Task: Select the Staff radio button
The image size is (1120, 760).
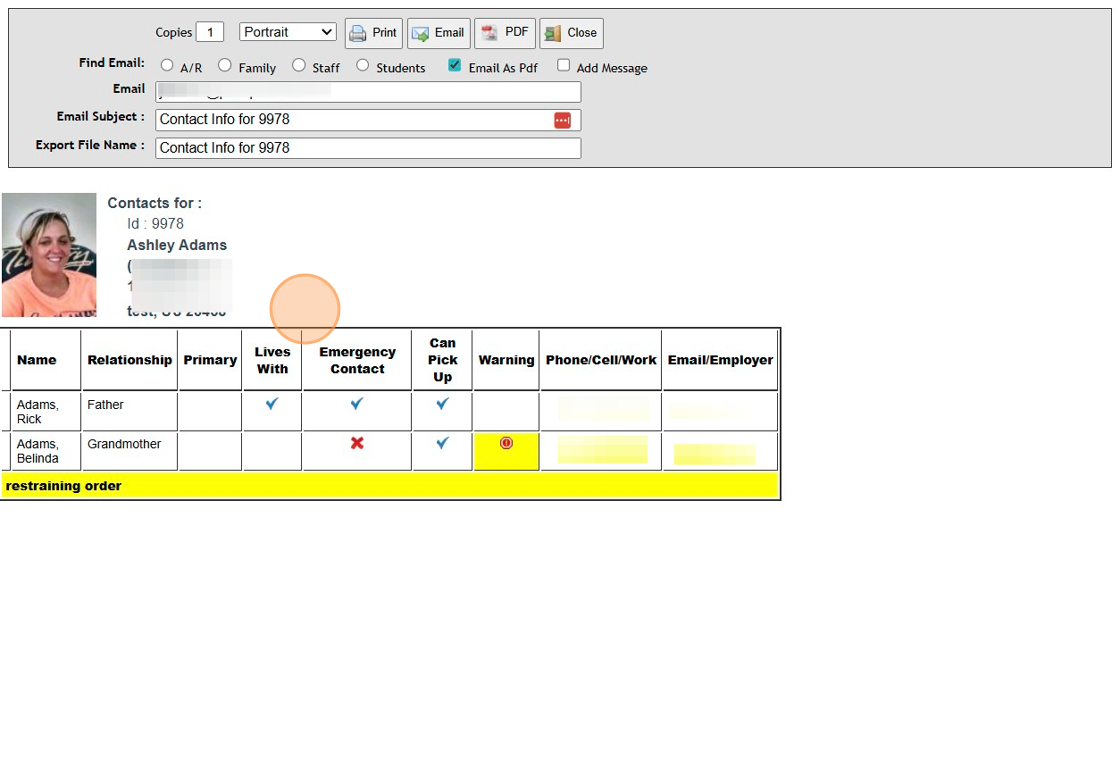Action: 299,65
